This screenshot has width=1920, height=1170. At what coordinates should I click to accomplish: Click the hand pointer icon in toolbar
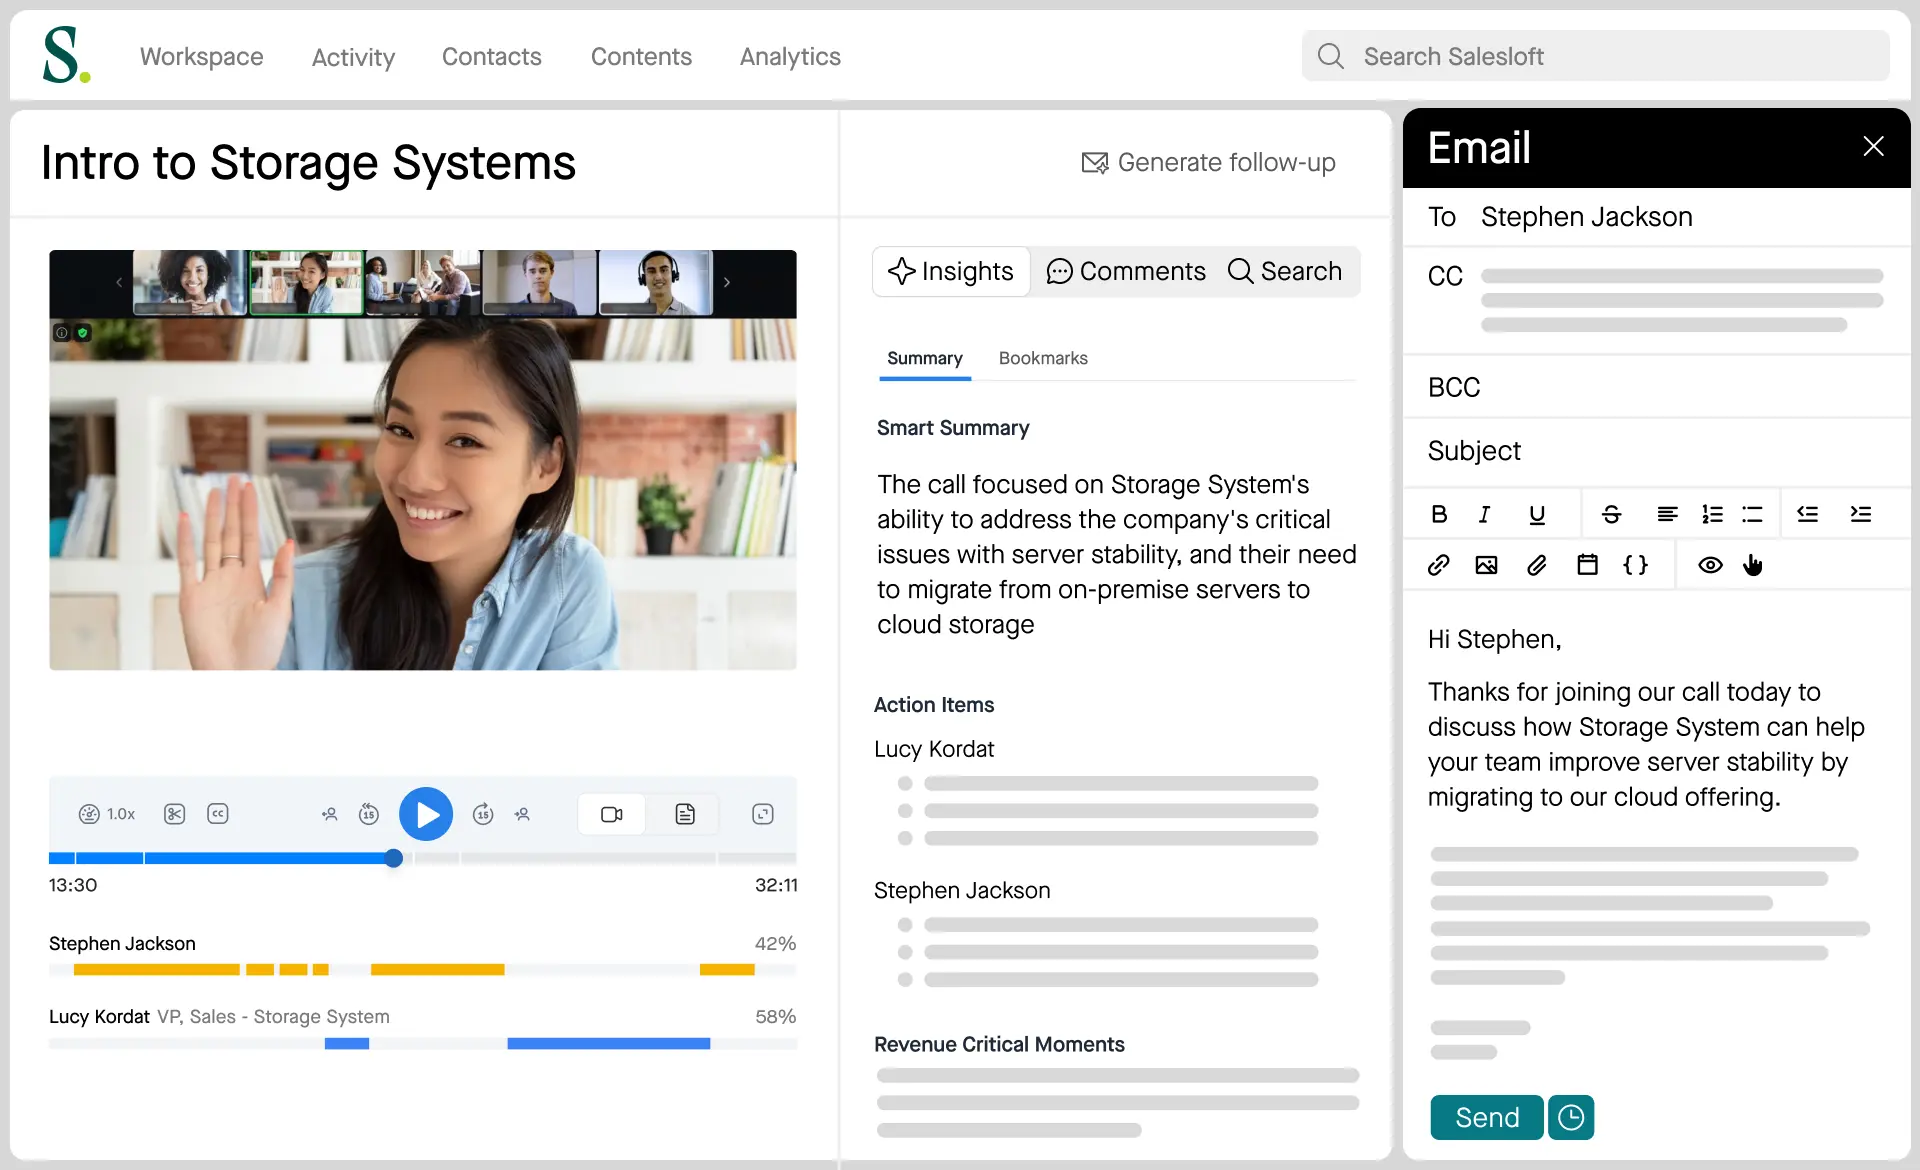(x=1753, y=565)
